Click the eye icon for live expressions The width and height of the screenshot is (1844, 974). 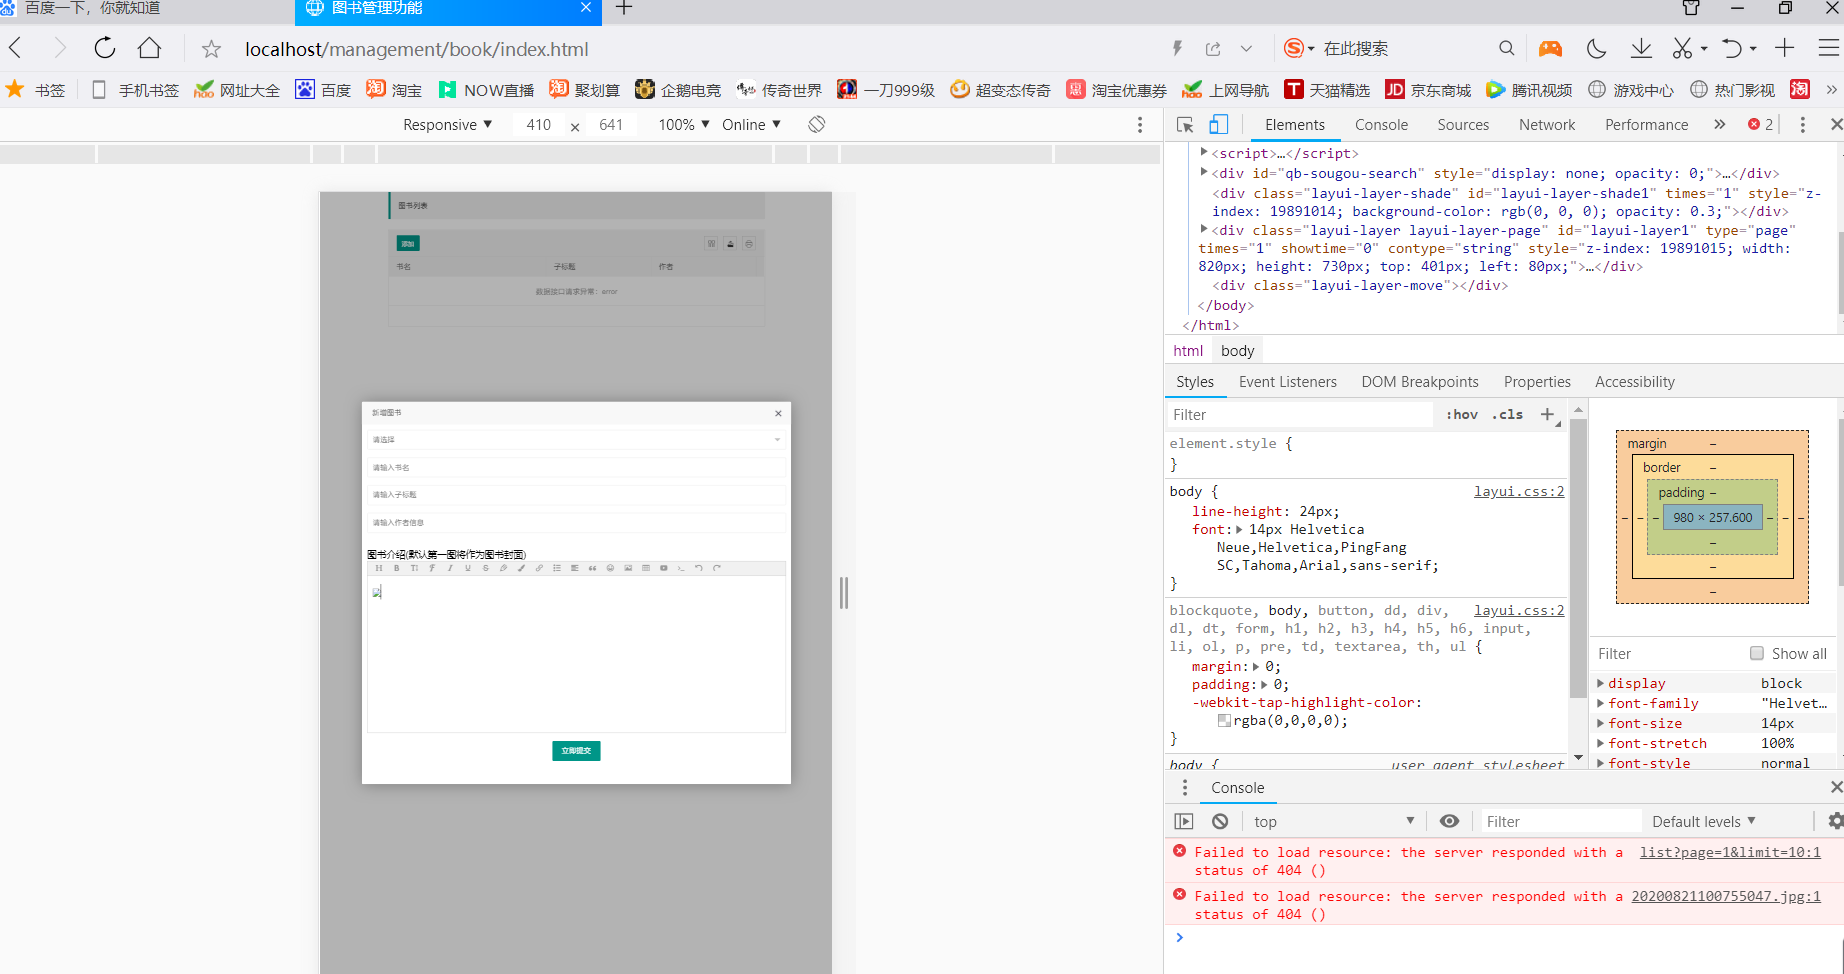(1449, 821)
